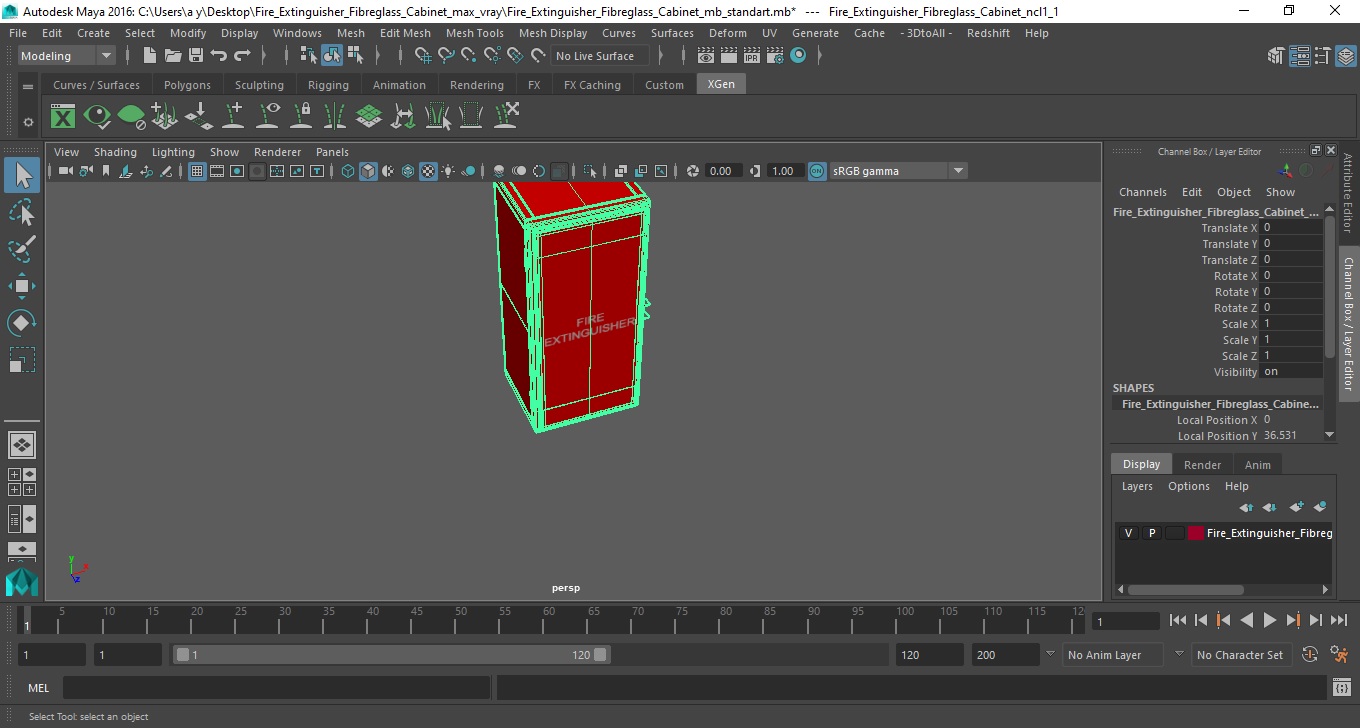The height and width of the screenshot is (728, 1360).
Task: Click the Translate X value field
Action: click(x=1291, y=228)
